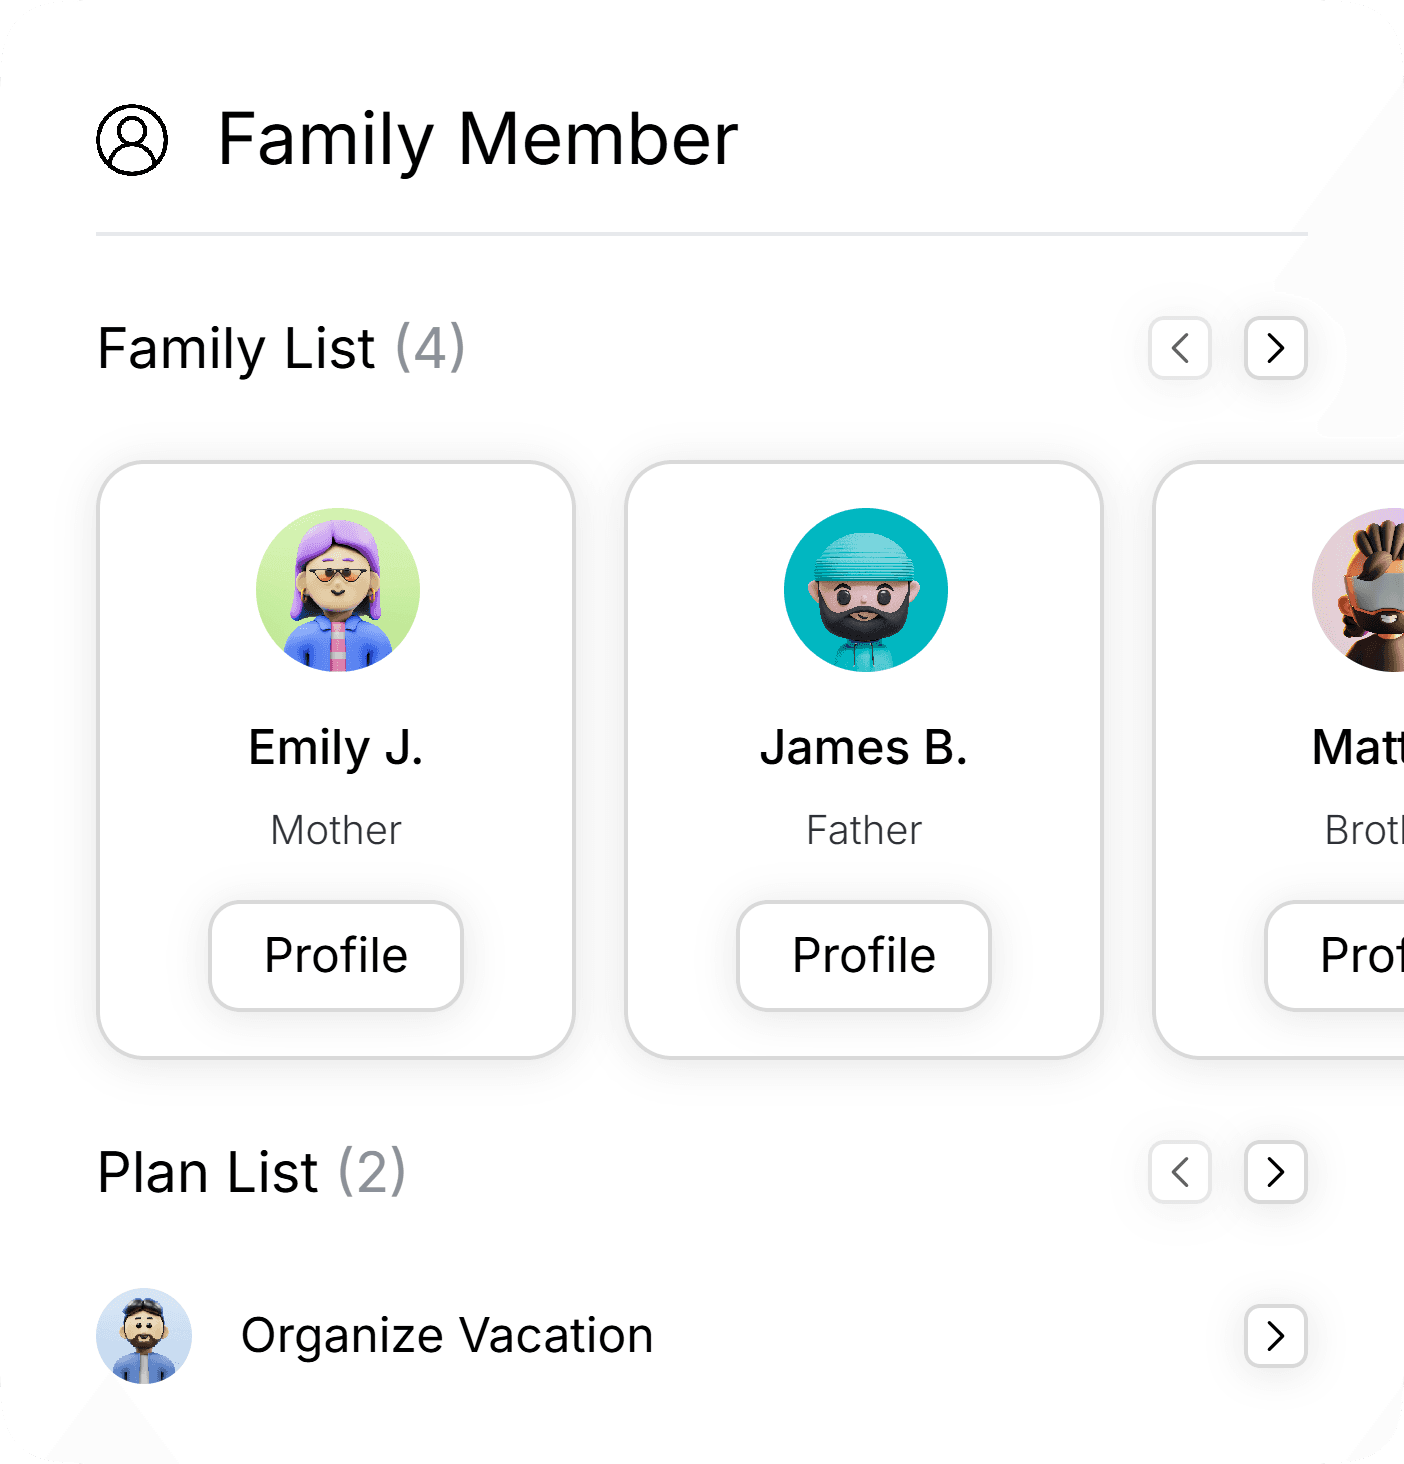Click the Family Member title text
Image resolution: width=1404 pixels, height=1464 pixels.
tap(477, 140)
